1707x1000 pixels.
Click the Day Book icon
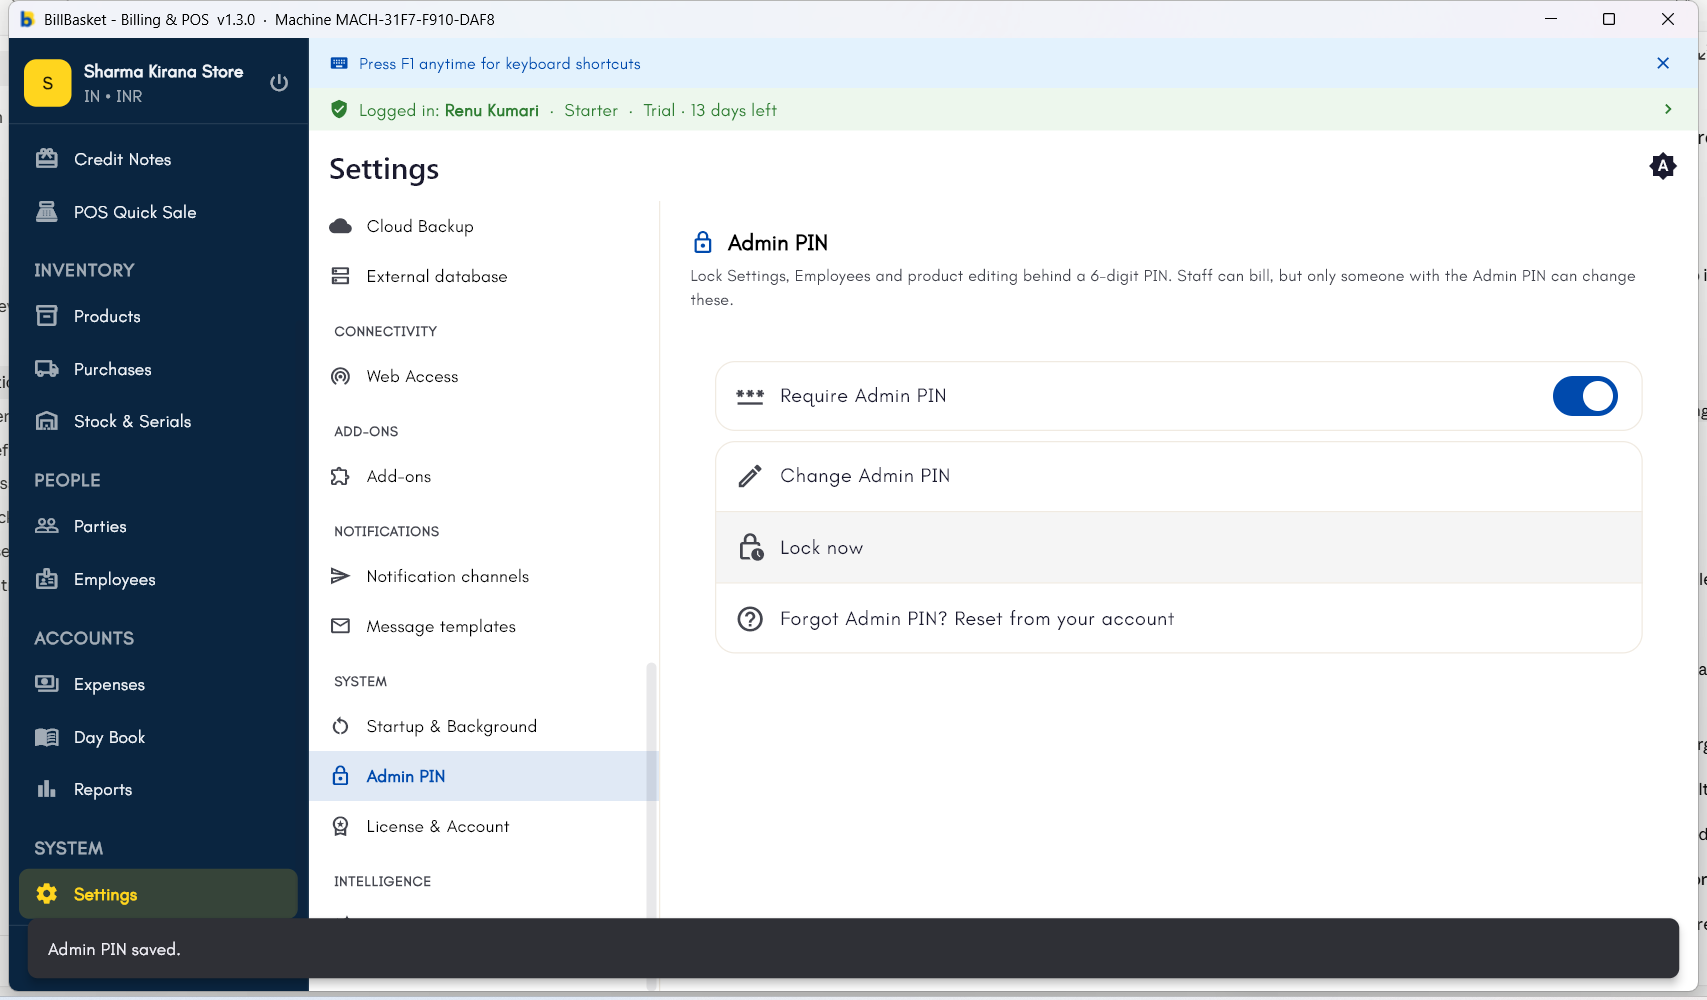point(47,737)
